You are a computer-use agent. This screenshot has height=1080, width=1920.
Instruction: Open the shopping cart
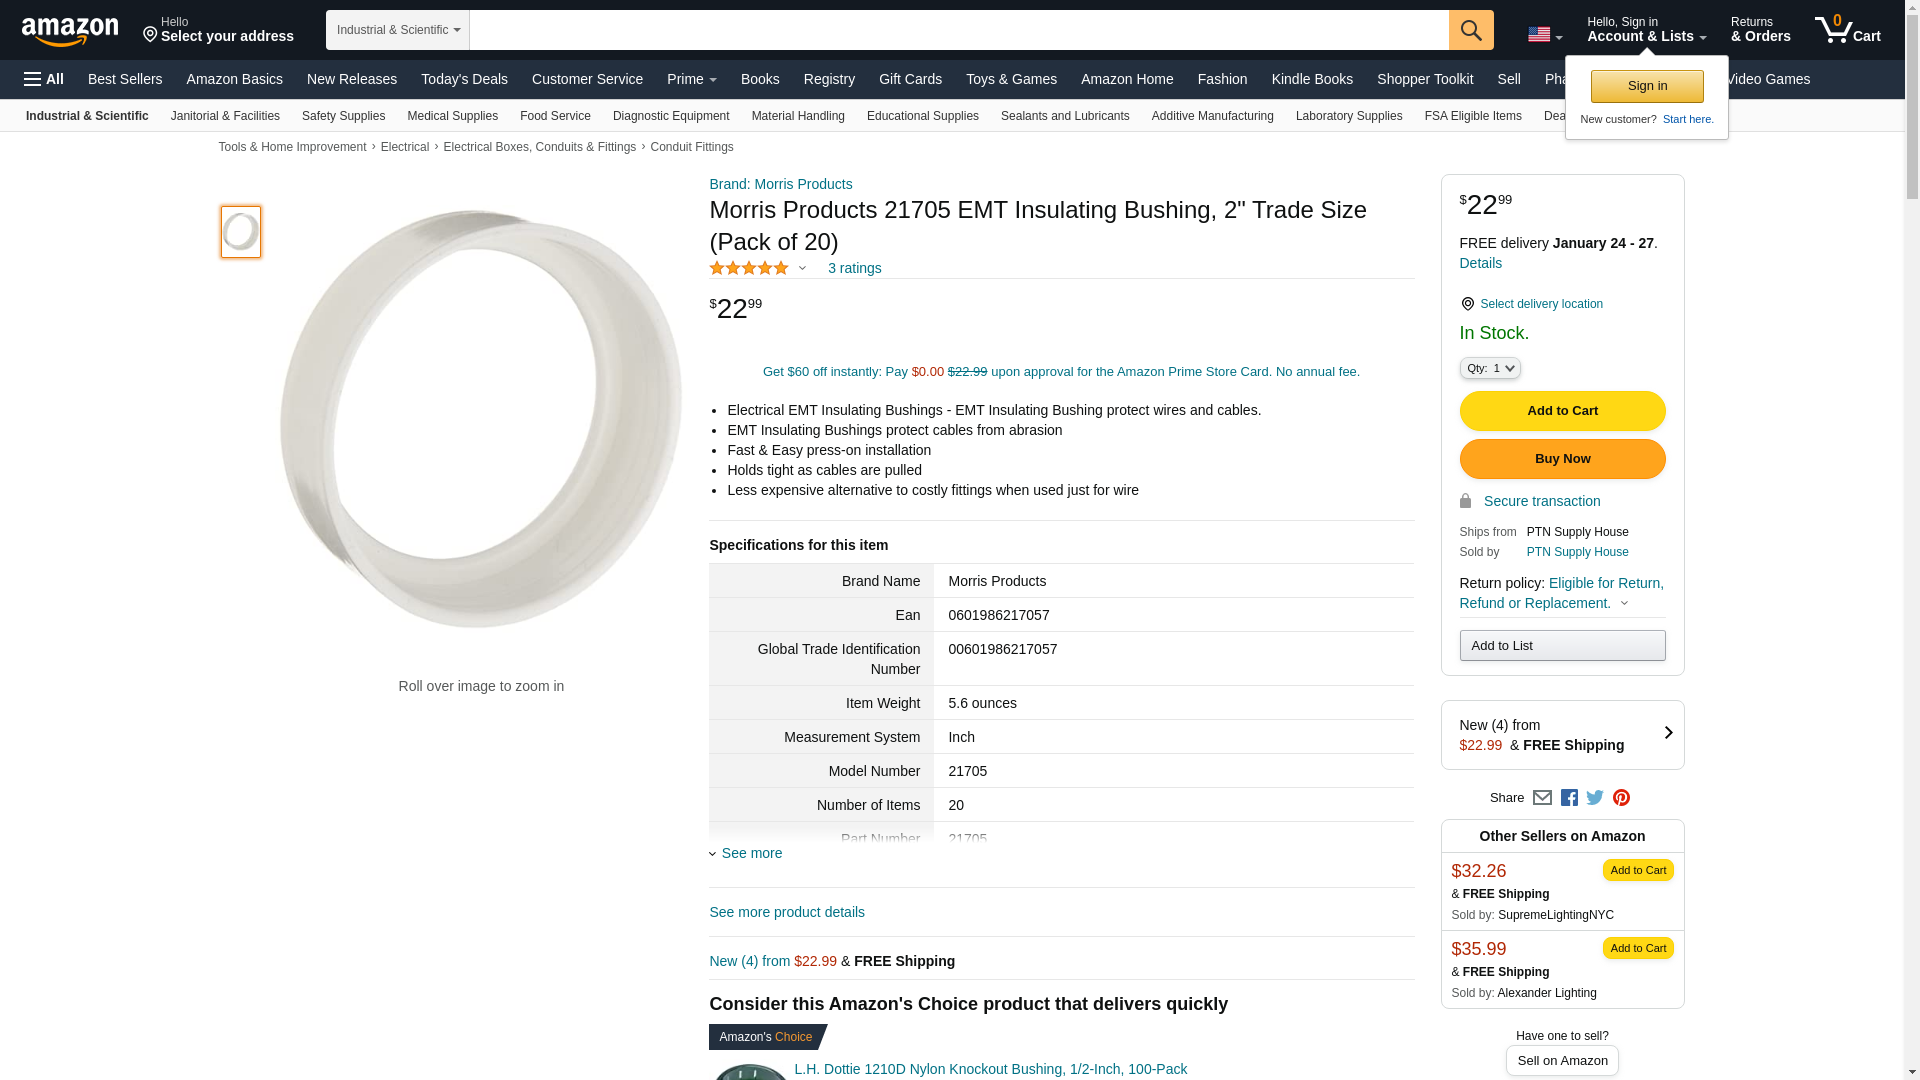(x=1847, y=30)
